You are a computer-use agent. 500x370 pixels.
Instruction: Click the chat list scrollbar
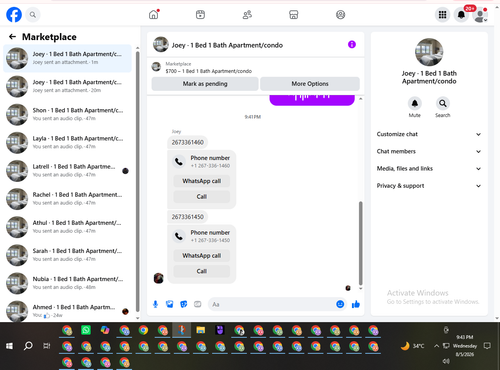click(x=137, y=182)
